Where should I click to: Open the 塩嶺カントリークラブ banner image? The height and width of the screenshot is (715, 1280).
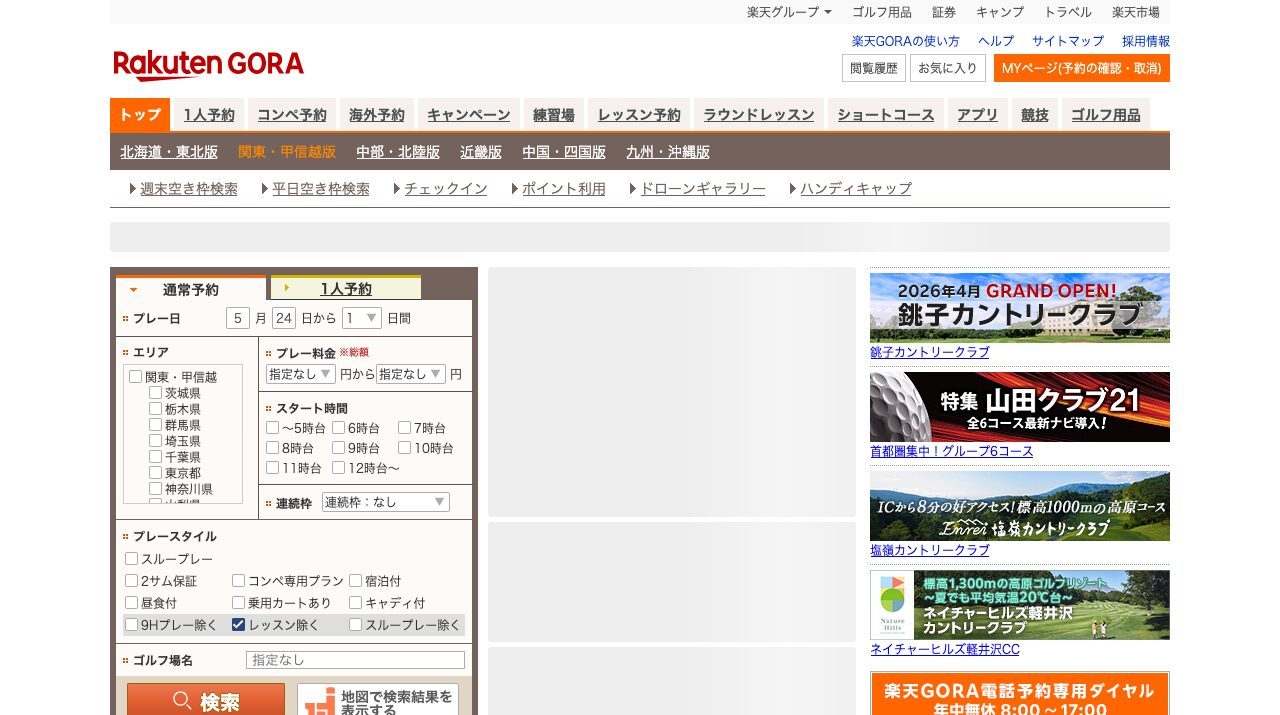(x=1020, y=506)
